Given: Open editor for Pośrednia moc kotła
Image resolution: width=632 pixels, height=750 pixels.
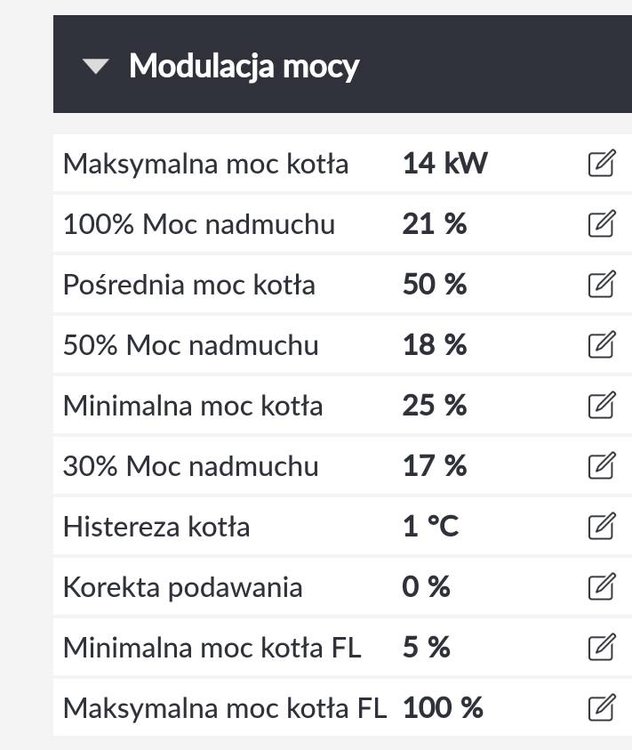Looking at the screenshot, I should pos(600,285).
